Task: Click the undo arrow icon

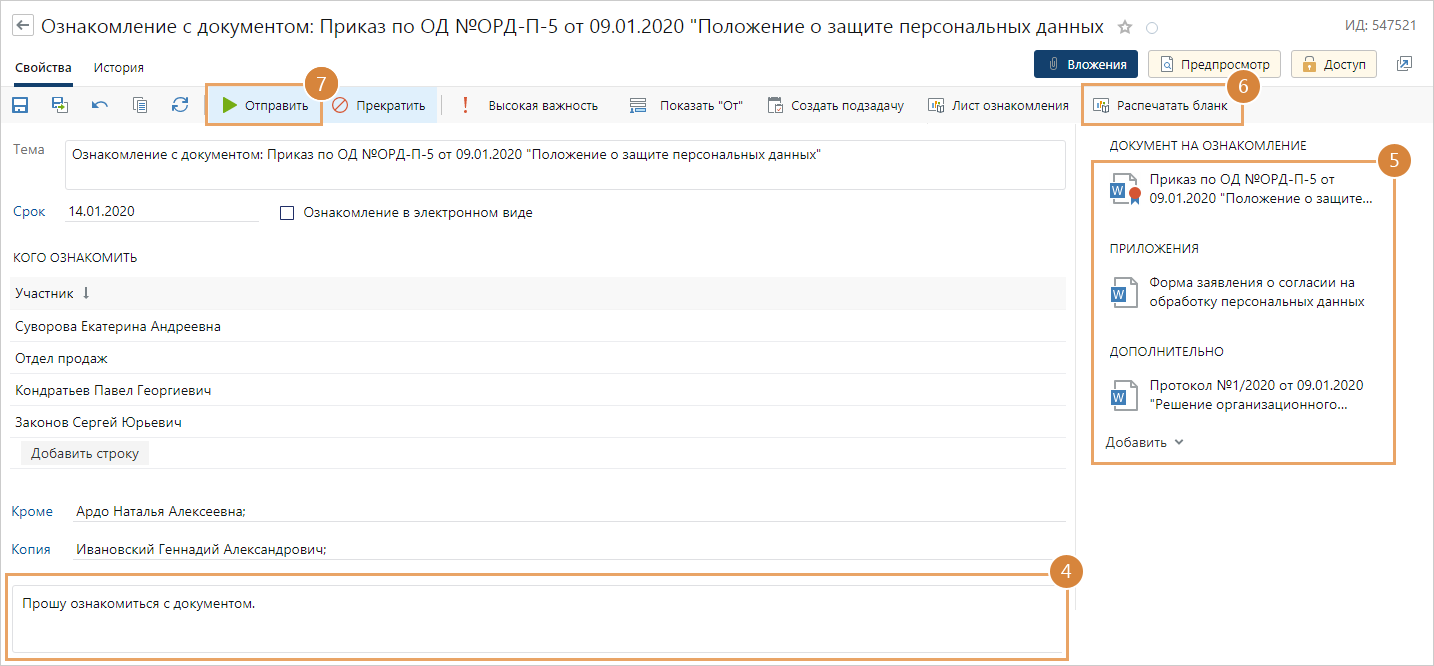Action: click(100, 105)
